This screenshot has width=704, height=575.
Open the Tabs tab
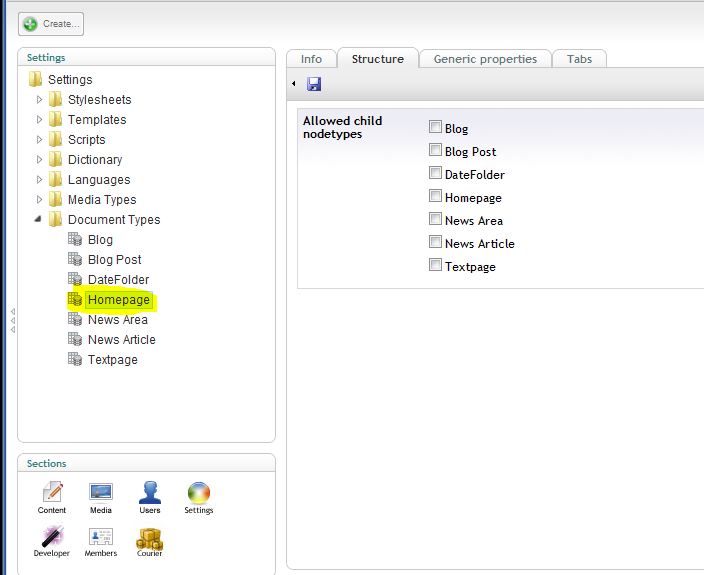(x=579, y=59)
